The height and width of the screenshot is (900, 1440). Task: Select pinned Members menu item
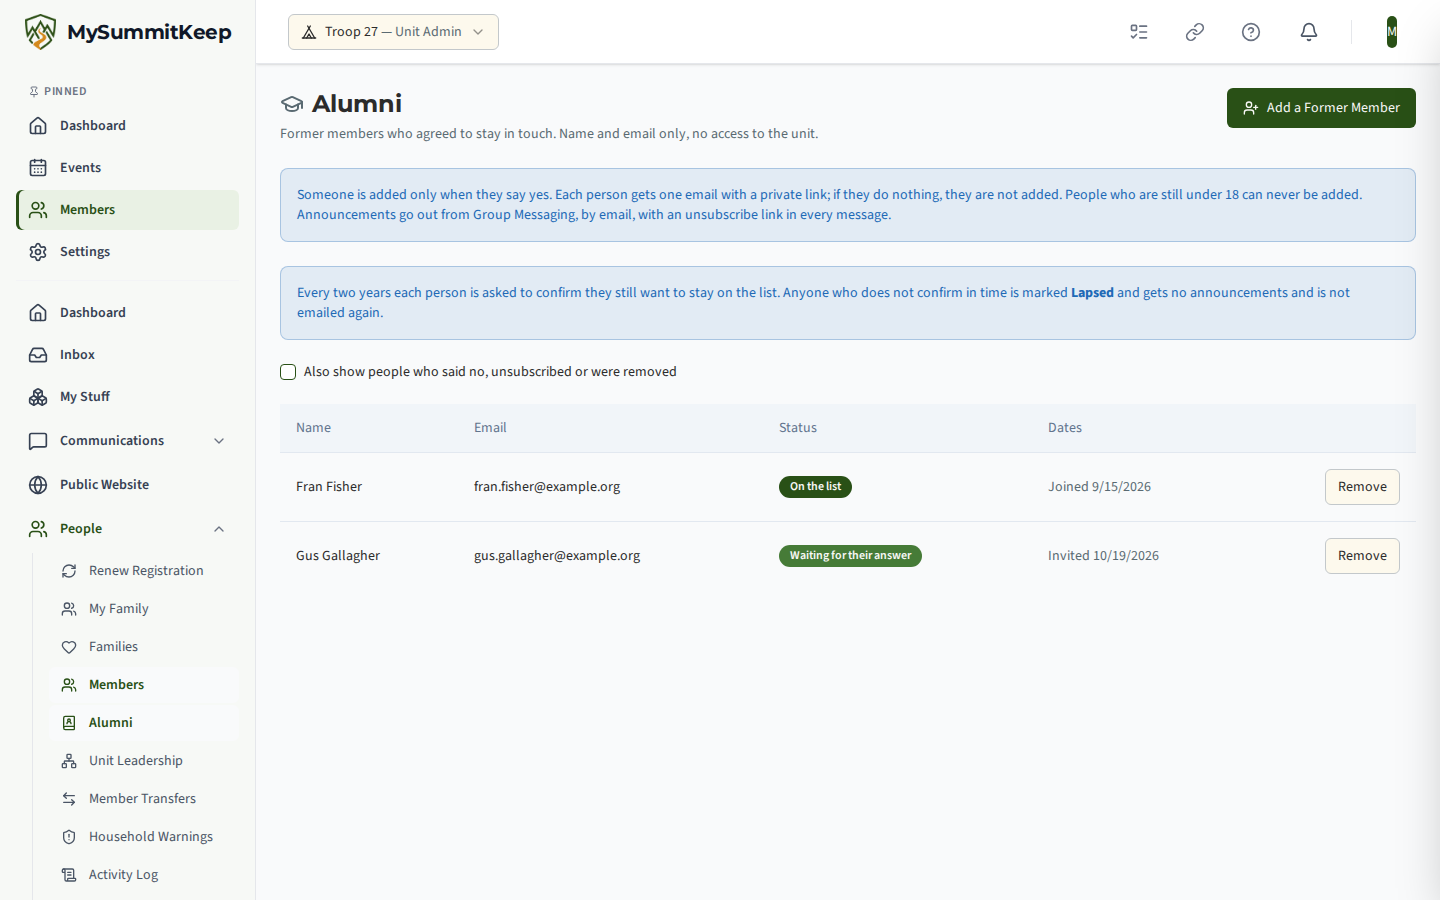click(x=128, y=210)
